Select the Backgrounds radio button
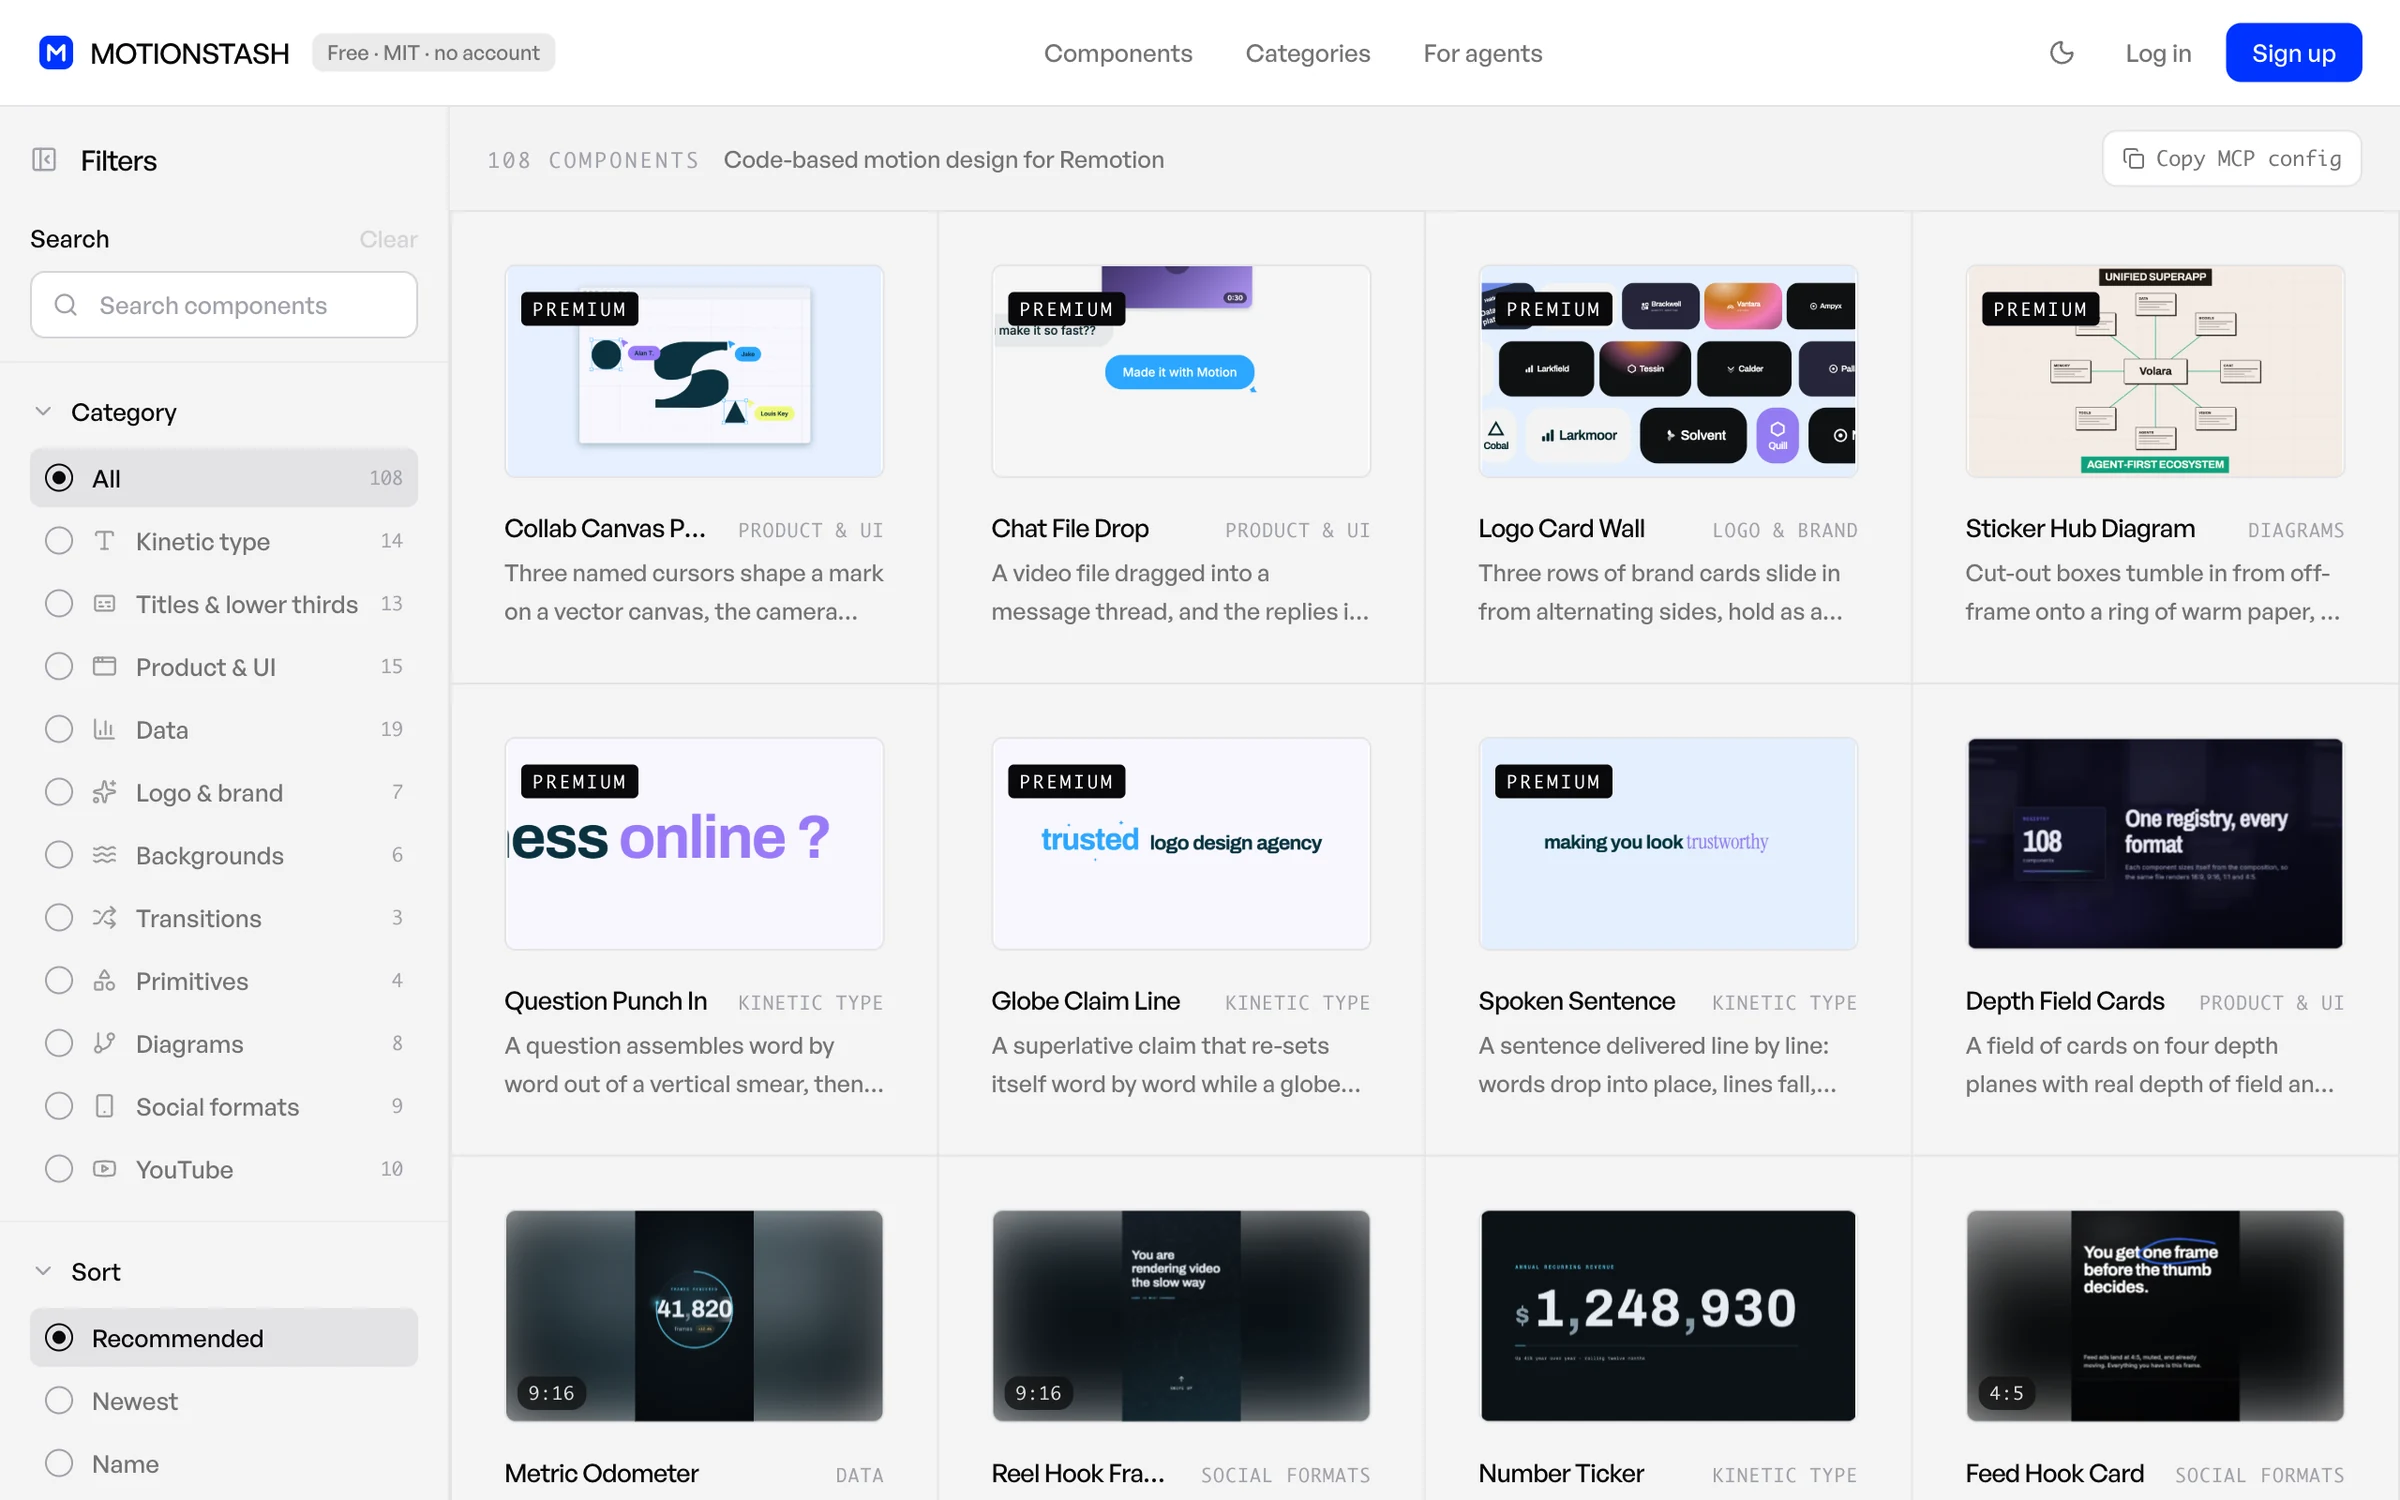 [x=59, y=855]
